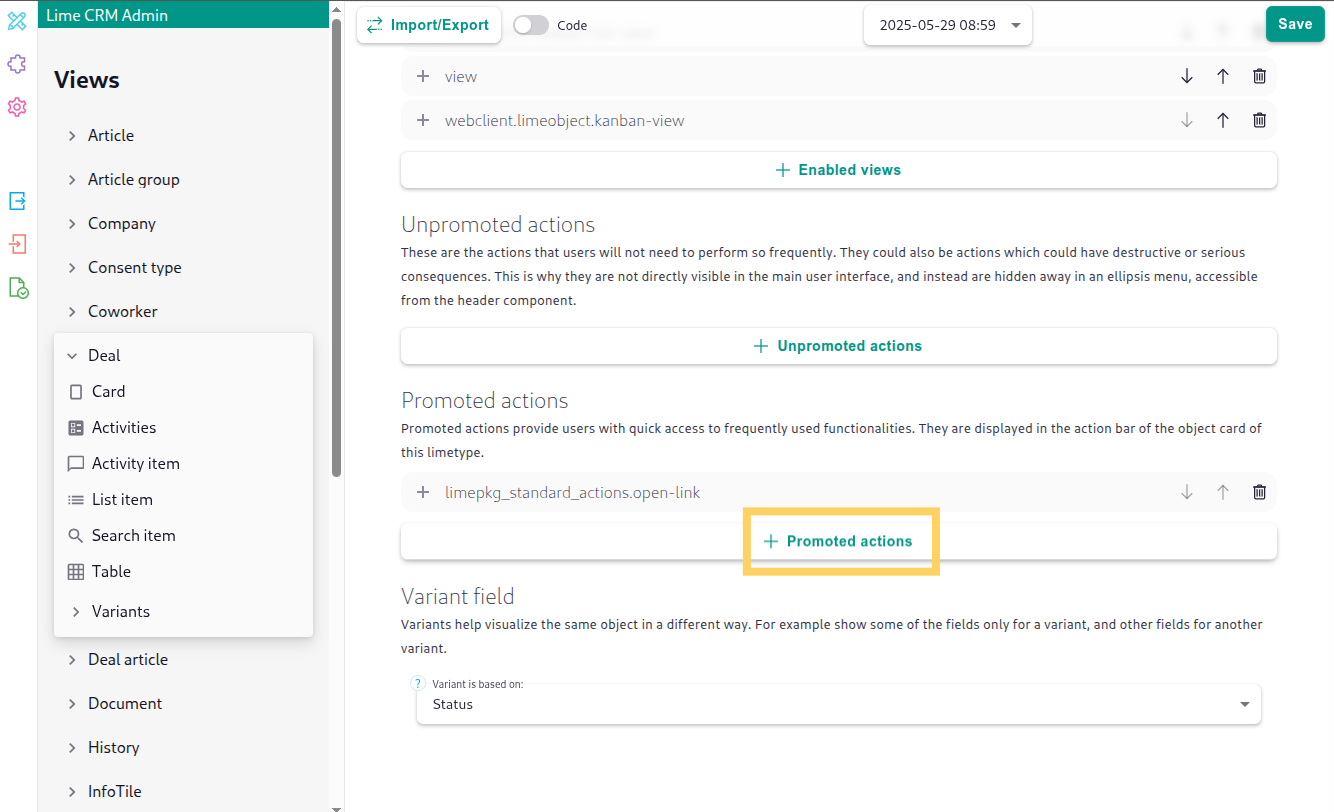Click the help icon beside Variant field
The width and height of the screenshot is (1334, 812).
[x=419, y=683]
